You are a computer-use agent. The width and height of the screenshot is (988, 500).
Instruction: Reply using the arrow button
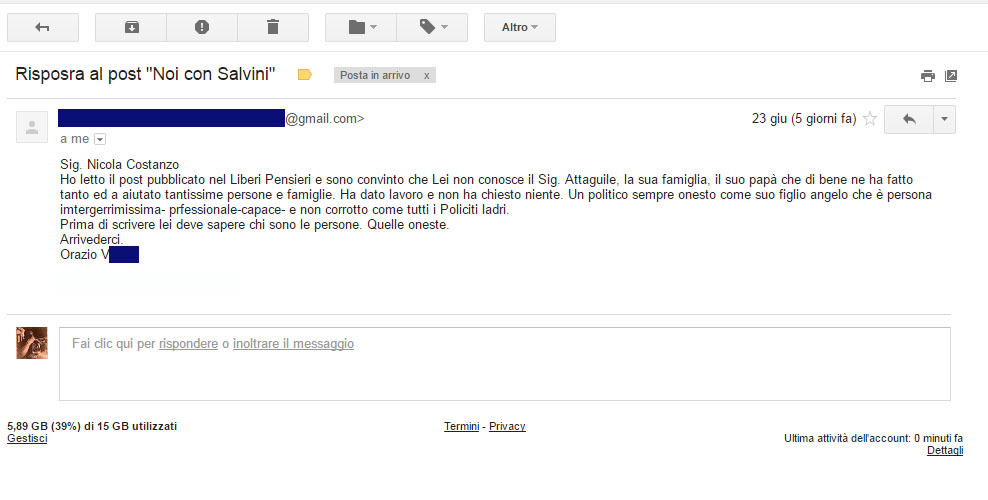point(909,119)
